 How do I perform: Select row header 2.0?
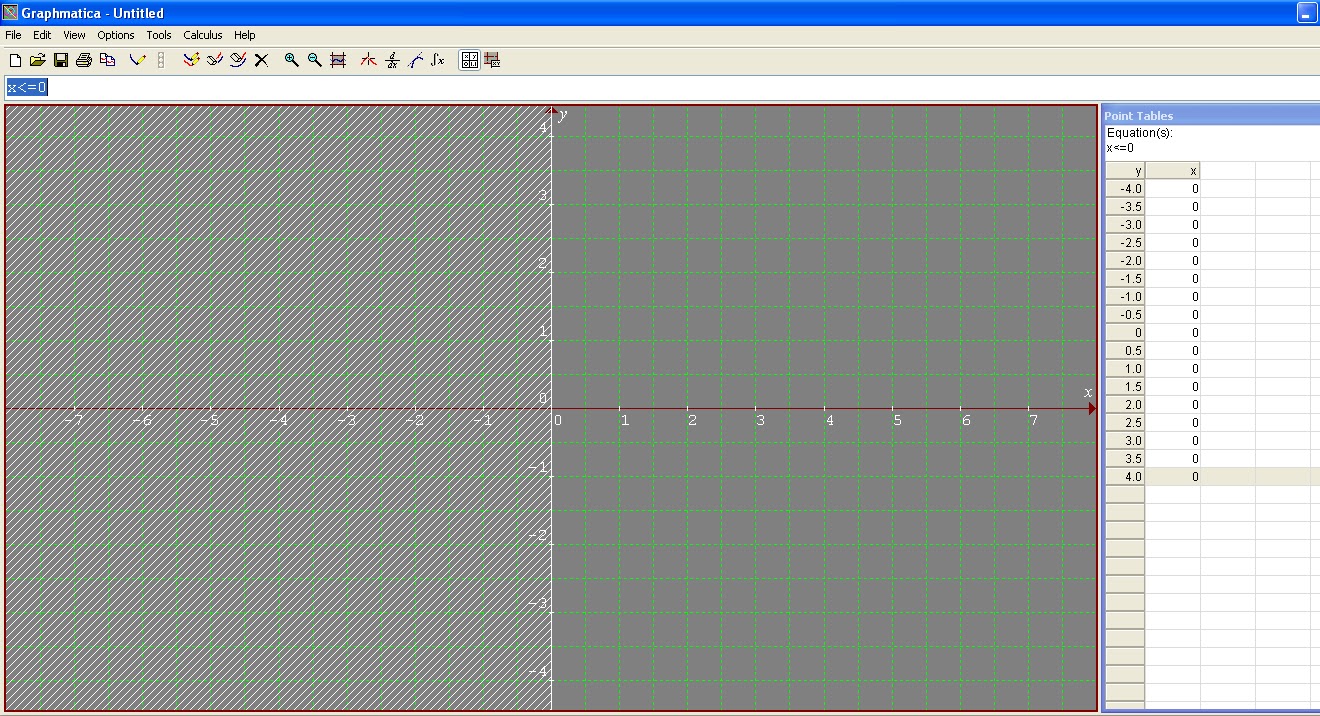pos(1125,405)
